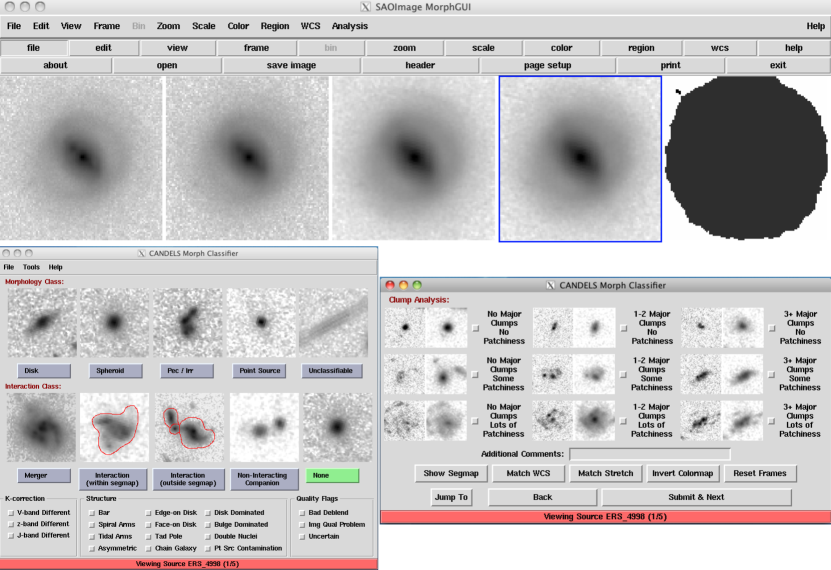Expand the Tools menu in Morph Classifier
The height and width of the screenshot is (570, 831).
31,267
